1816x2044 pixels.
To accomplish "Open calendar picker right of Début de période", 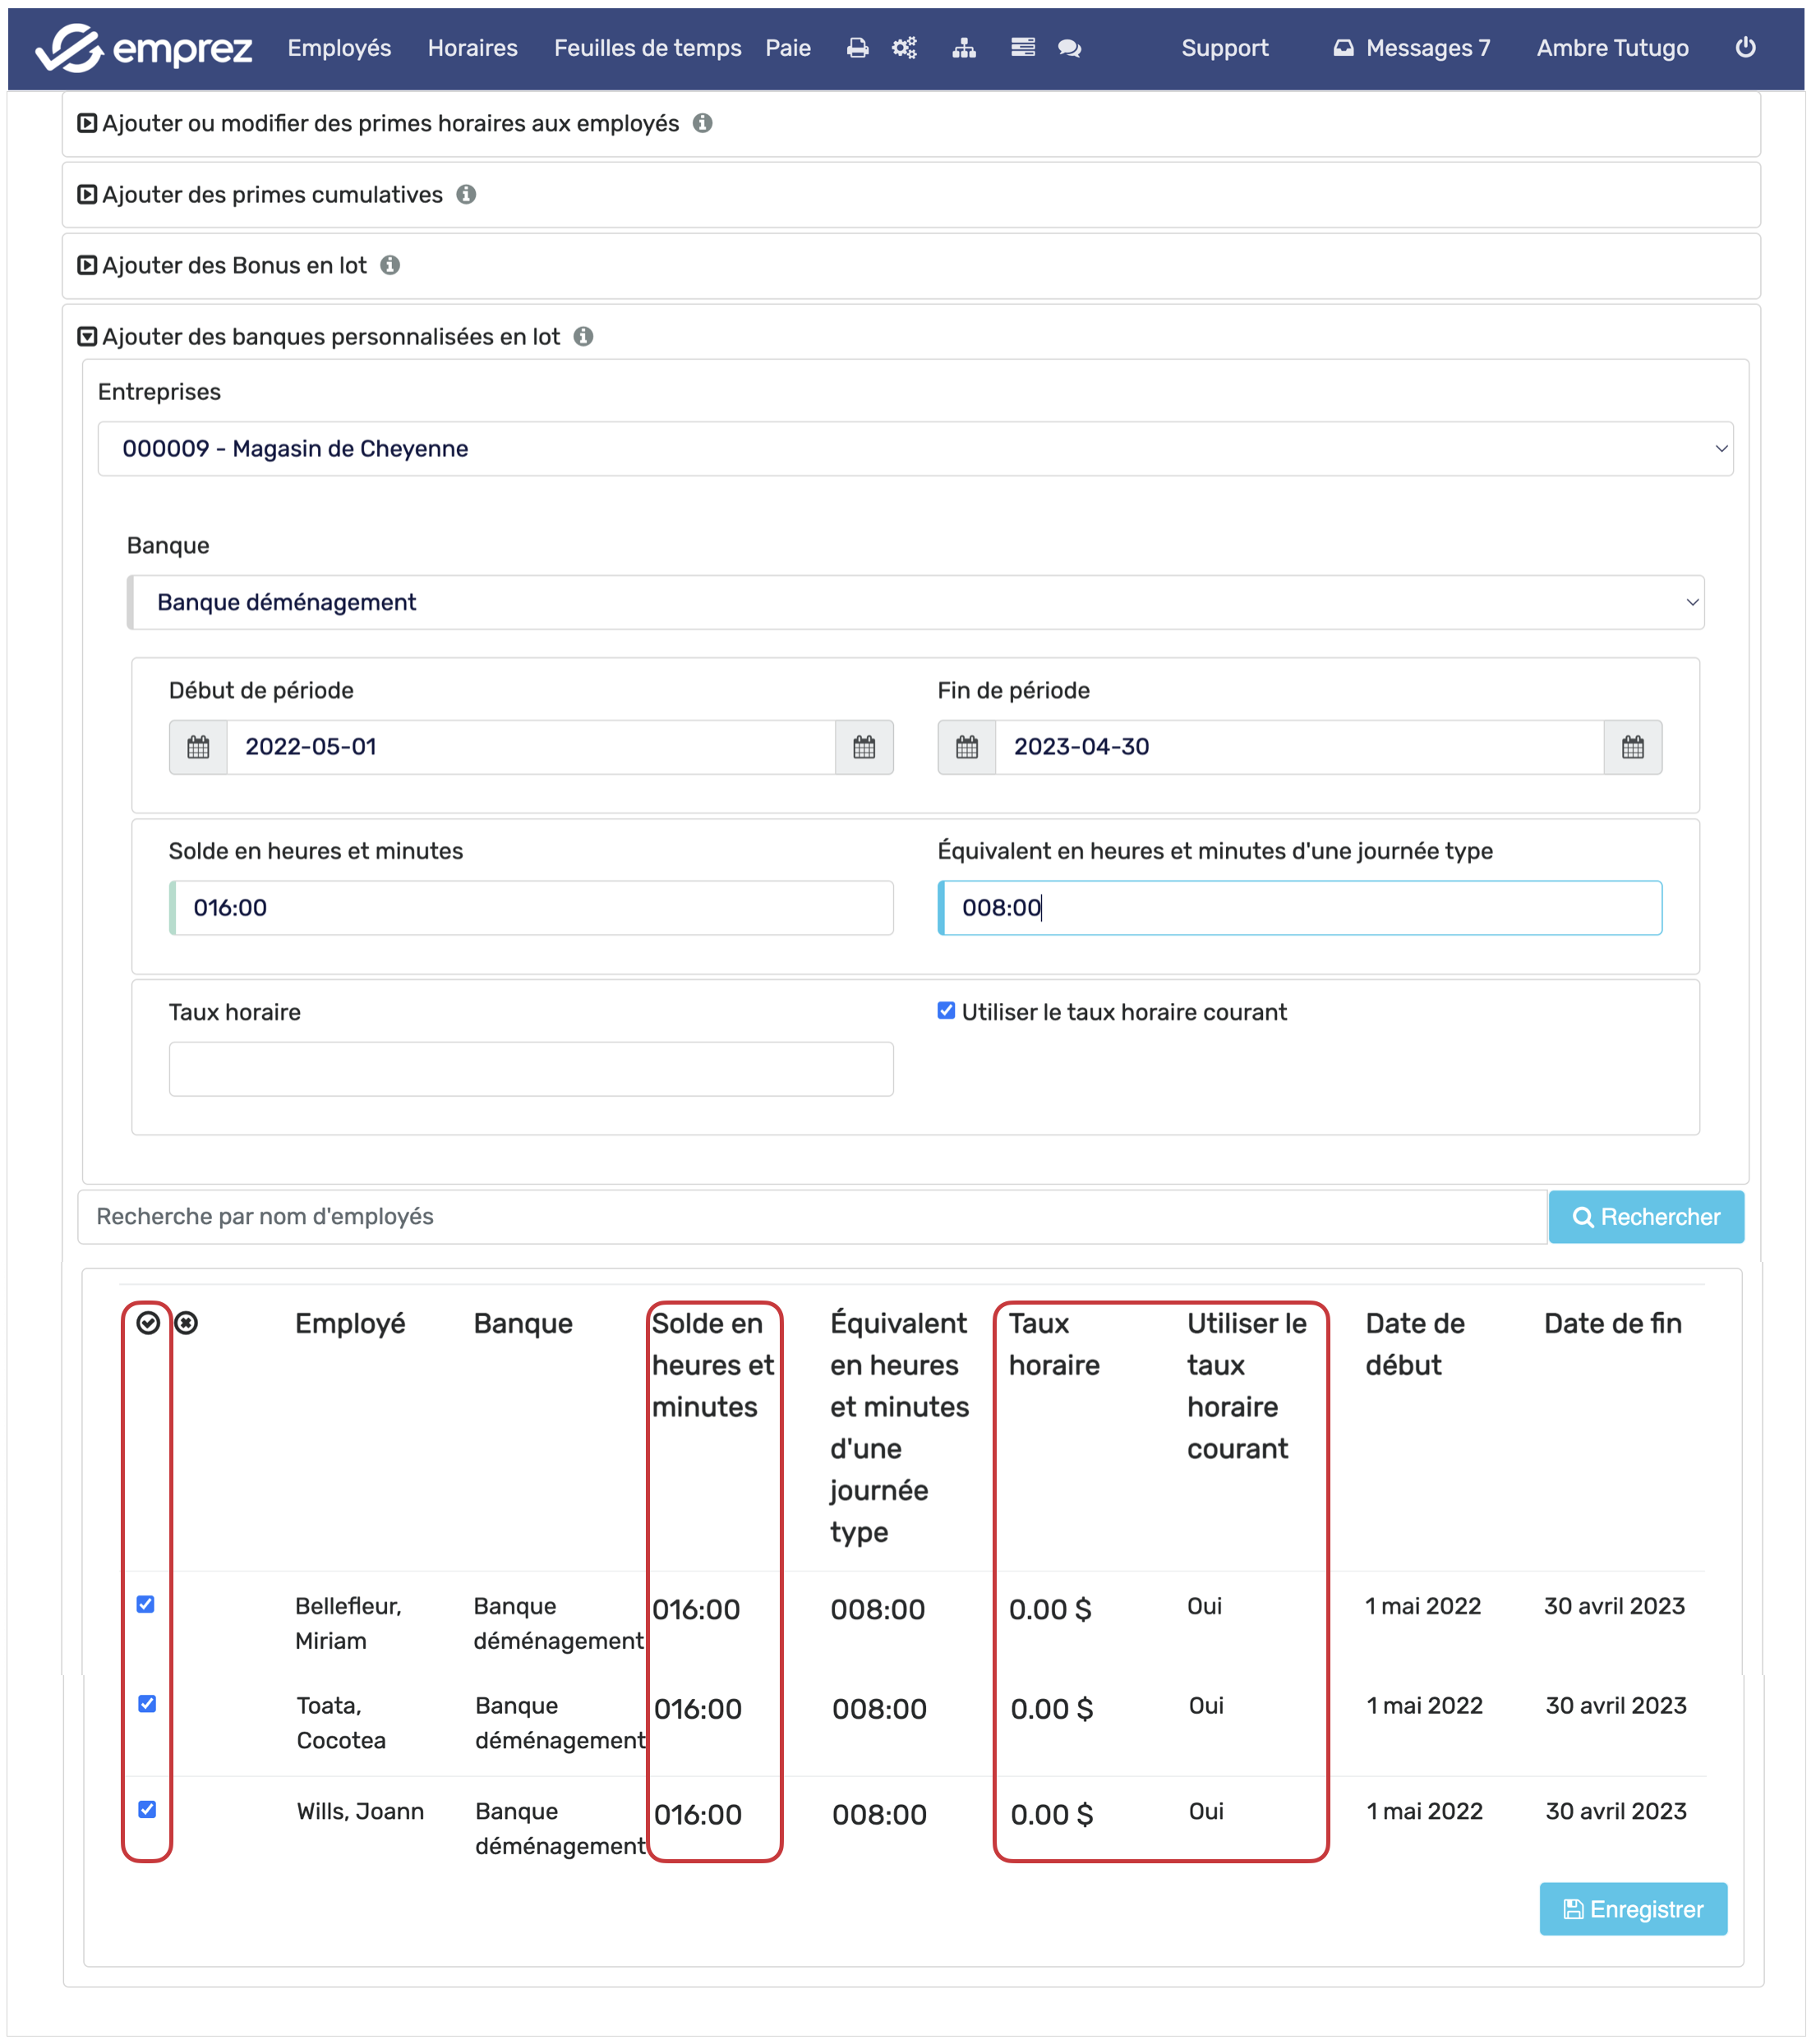I will pyautogui.click(x=864, y=747).
